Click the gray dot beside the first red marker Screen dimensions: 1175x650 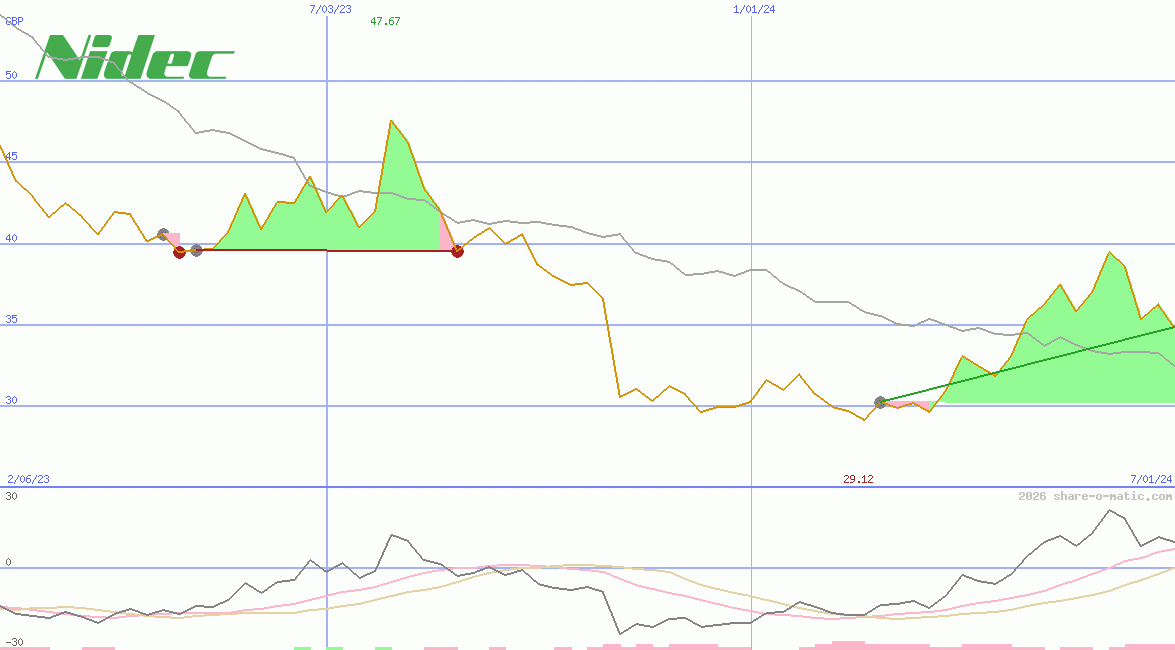pyautogui.click(x=196, y=251)
